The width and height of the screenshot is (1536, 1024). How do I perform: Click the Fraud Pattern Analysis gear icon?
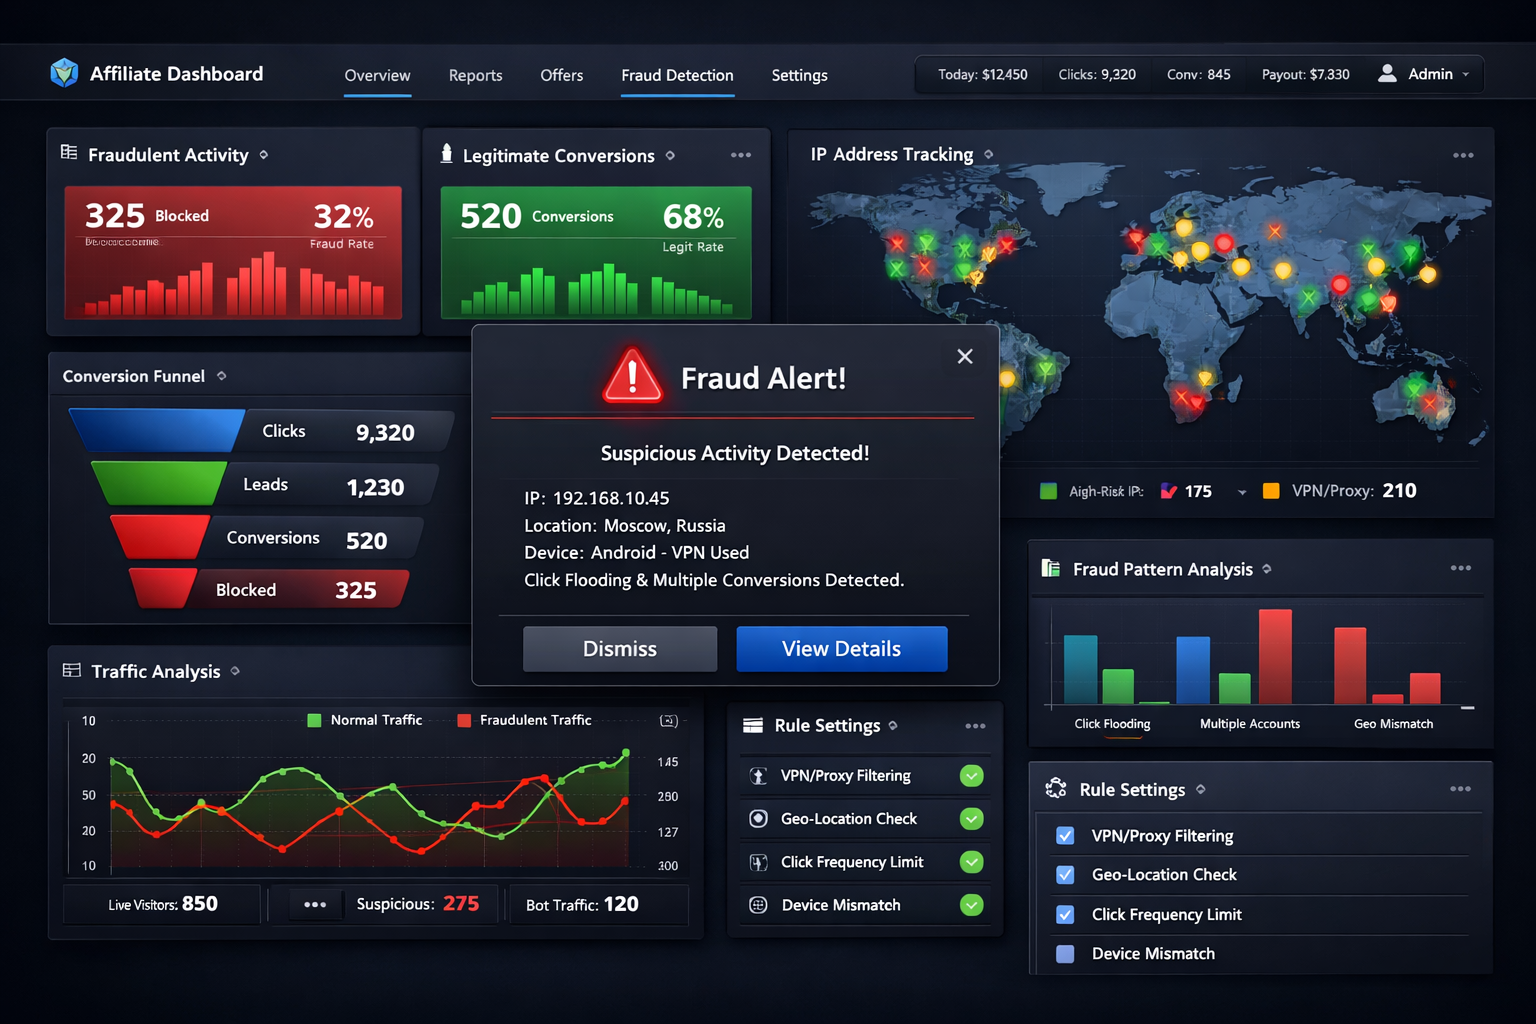1267,569
